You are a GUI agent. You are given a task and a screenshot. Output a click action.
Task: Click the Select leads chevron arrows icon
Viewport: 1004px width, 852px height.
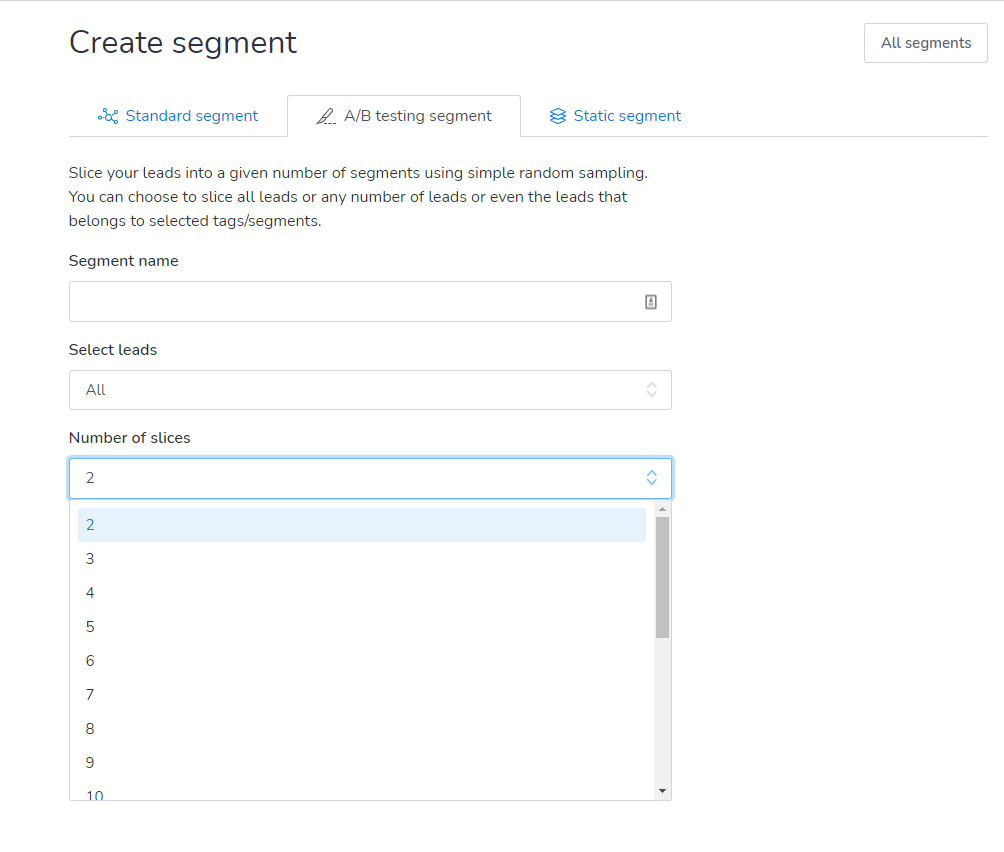click(x=651, y=390)
